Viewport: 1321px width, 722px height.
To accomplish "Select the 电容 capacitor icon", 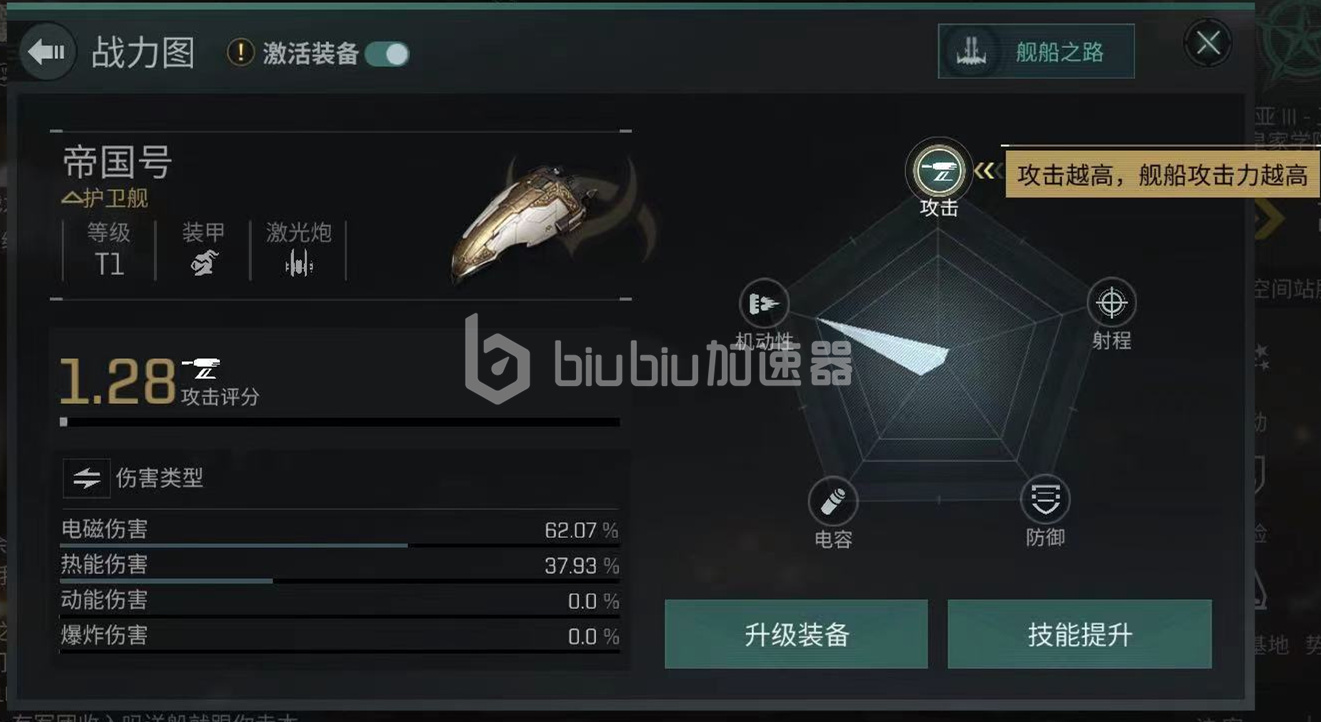I will pyautogui.click(x=832, y=502).
